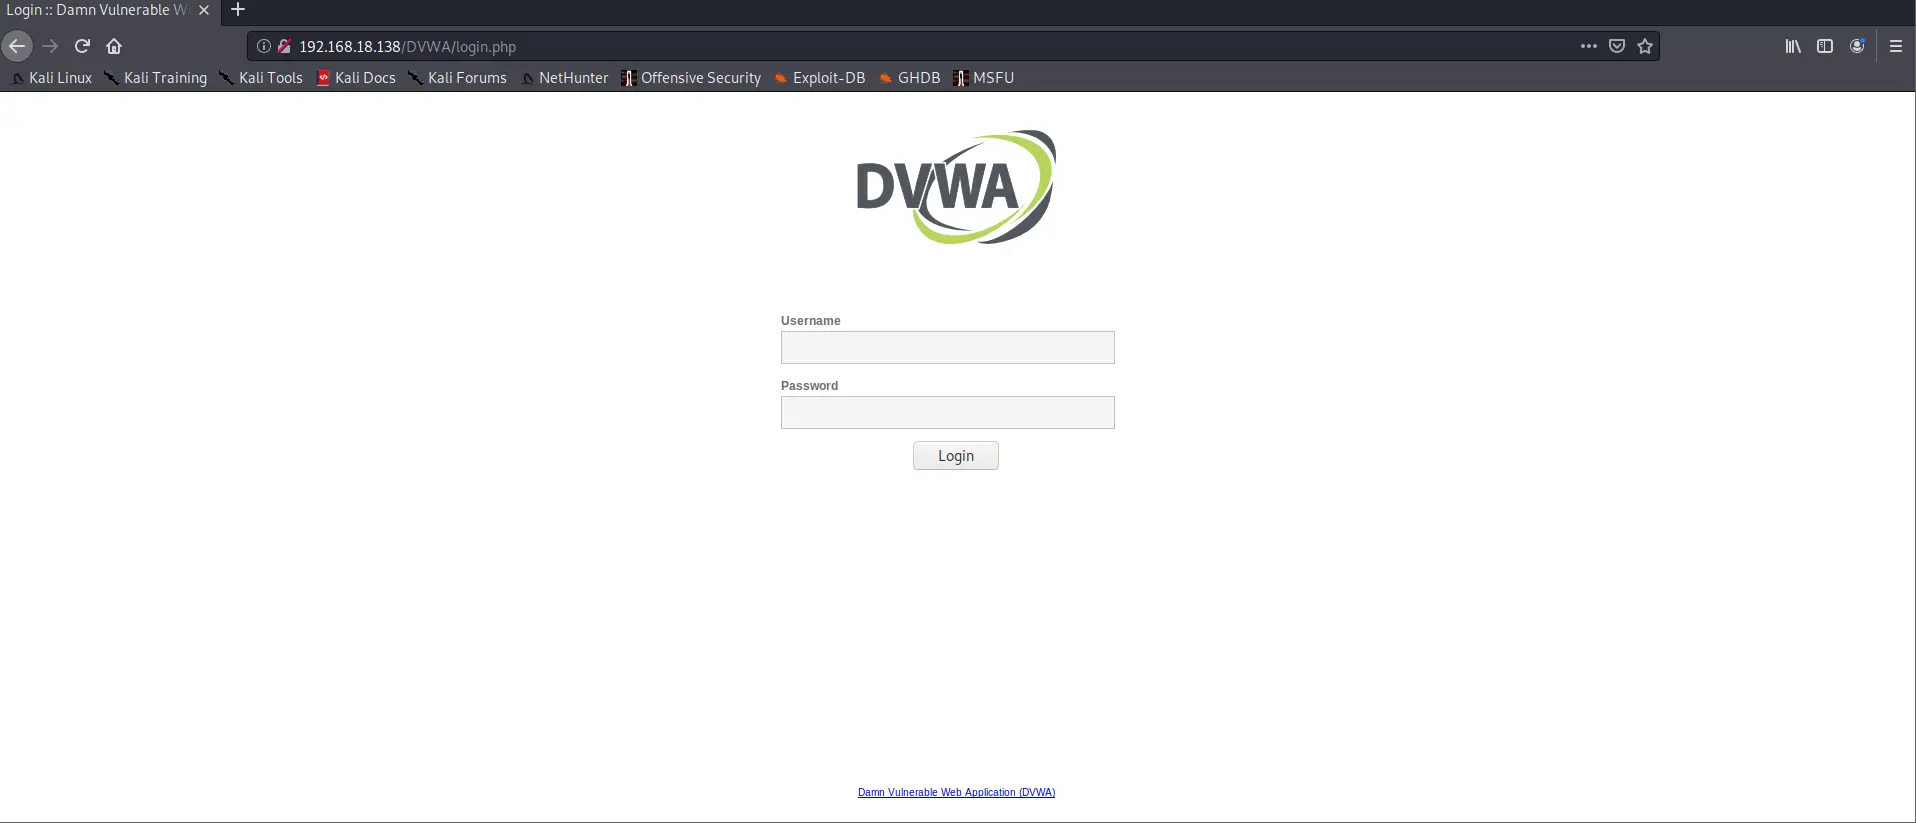This screenshot has width=1916, height=823.
Task: Open a new tab with plus button
Action: tap(238, 10)
